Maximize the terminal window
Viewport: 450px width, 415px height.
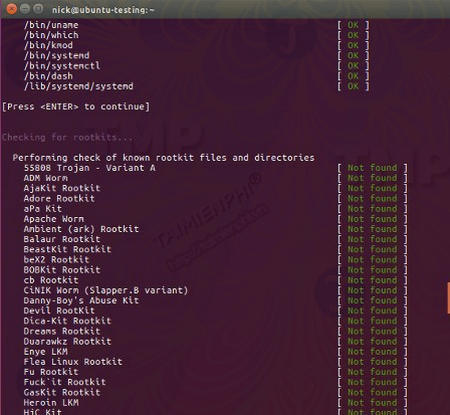(x=38, y=9)
